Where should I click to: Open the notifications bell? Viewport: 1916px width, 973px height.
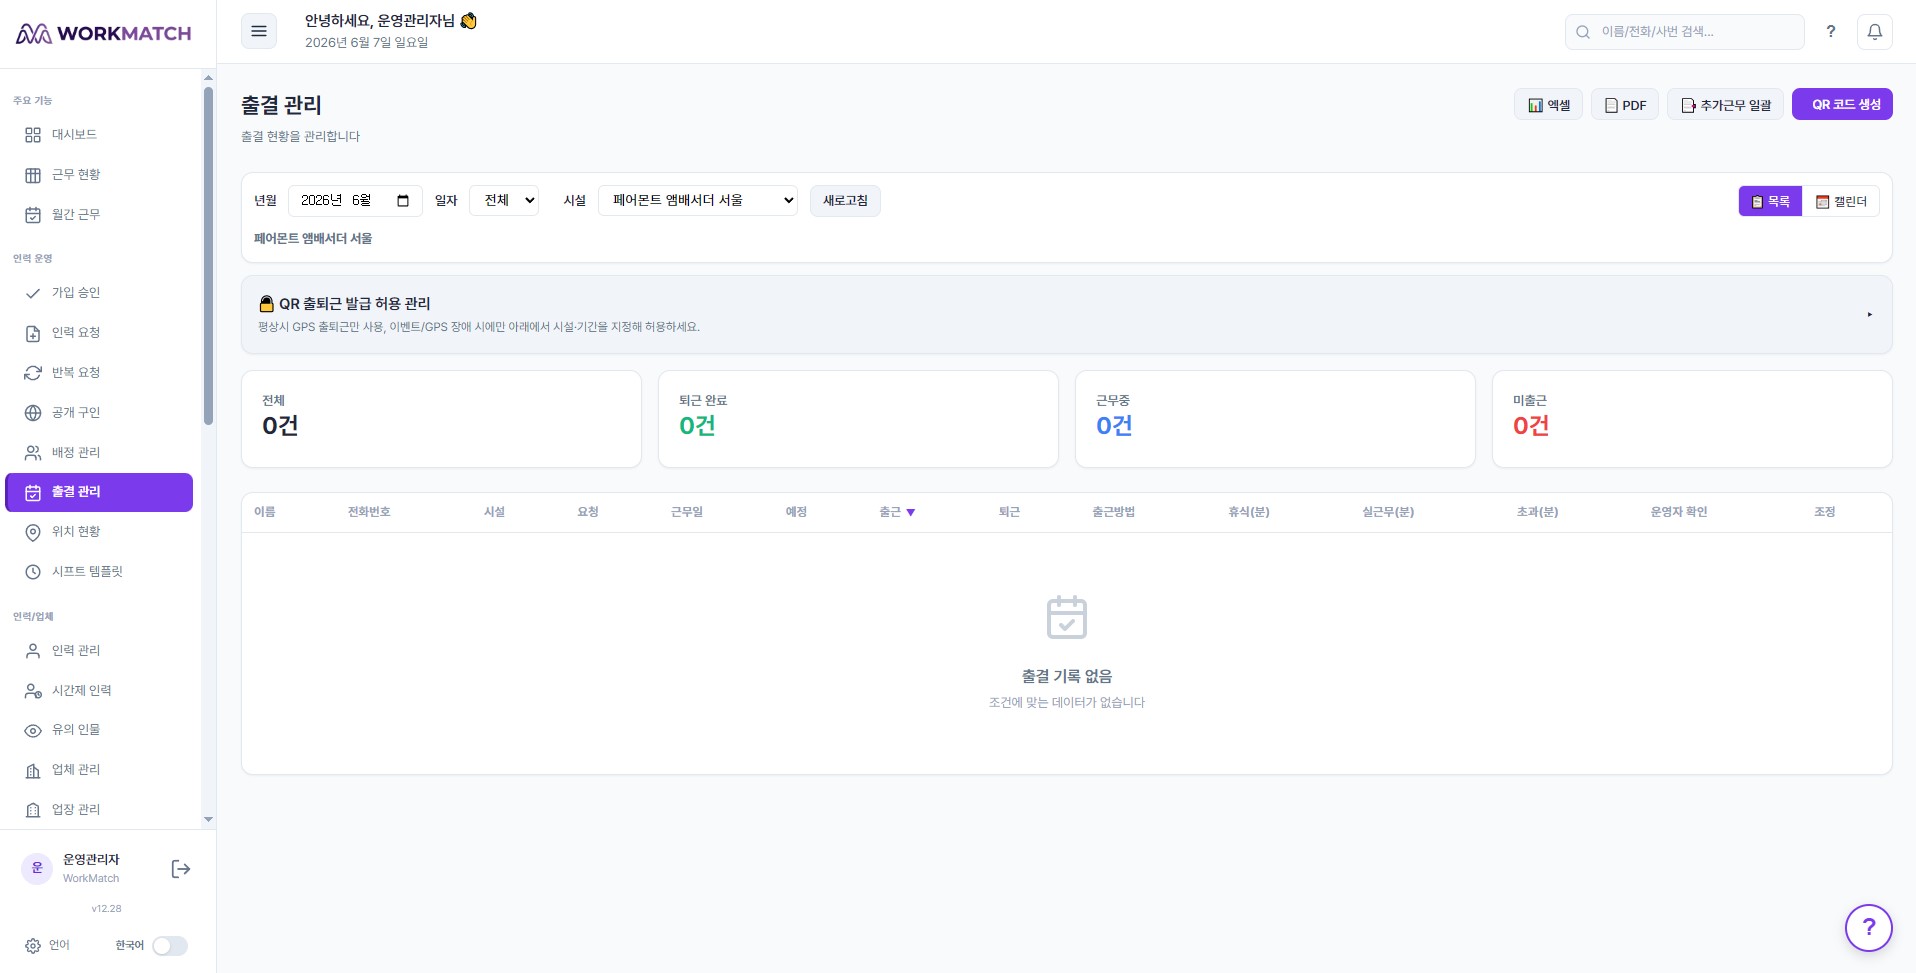tap(1875, 31)
